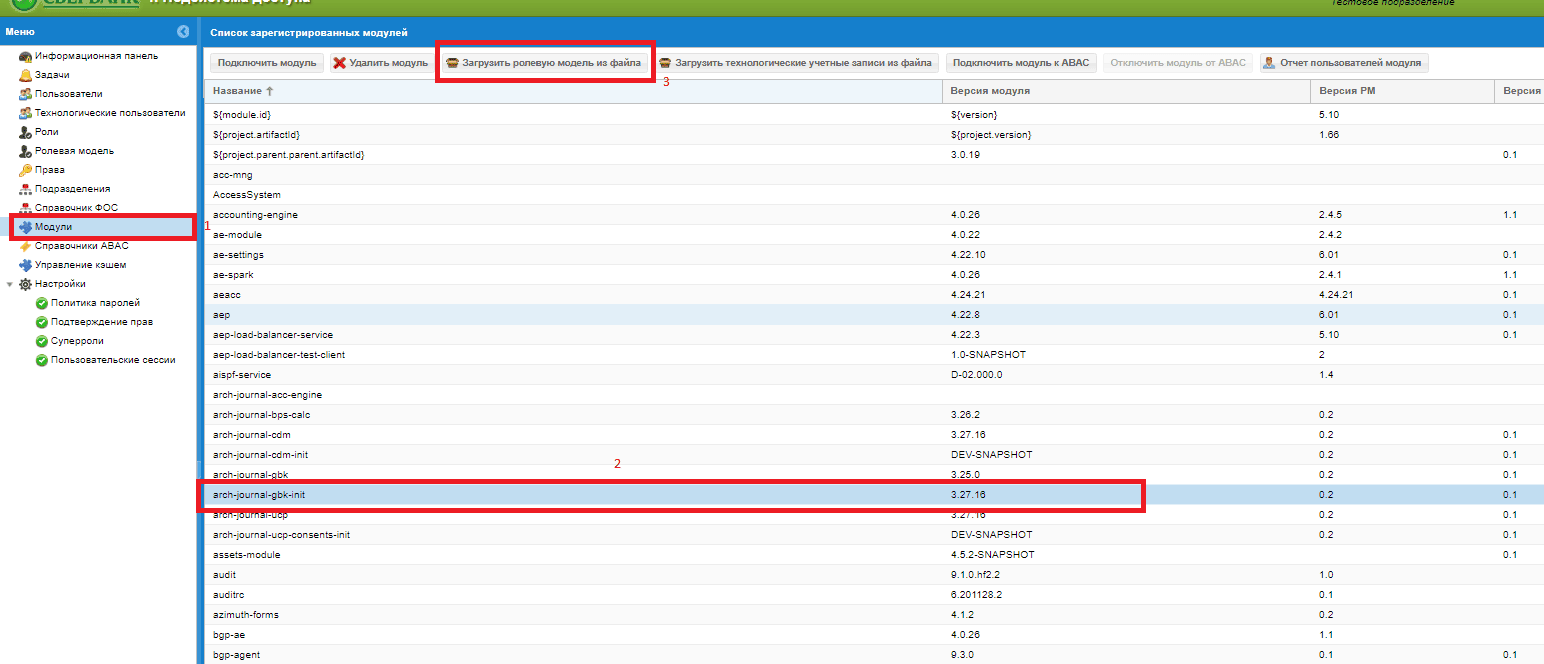Click the red X icon on Удалить модуль
The image size is (1544, 664).
point(340,63)
